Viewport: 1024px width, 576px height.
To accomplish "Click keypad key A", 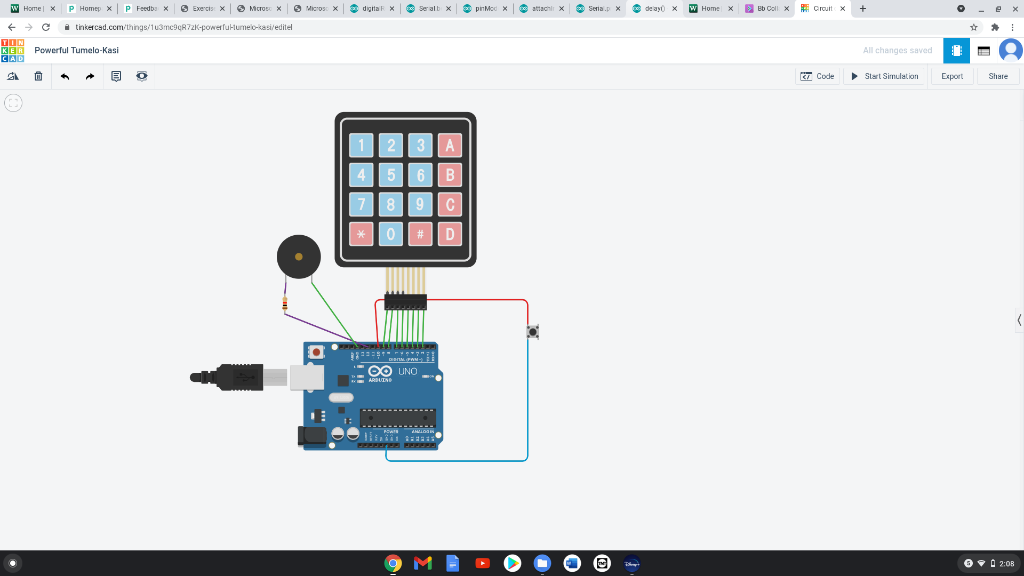I will tap(450, 146).
